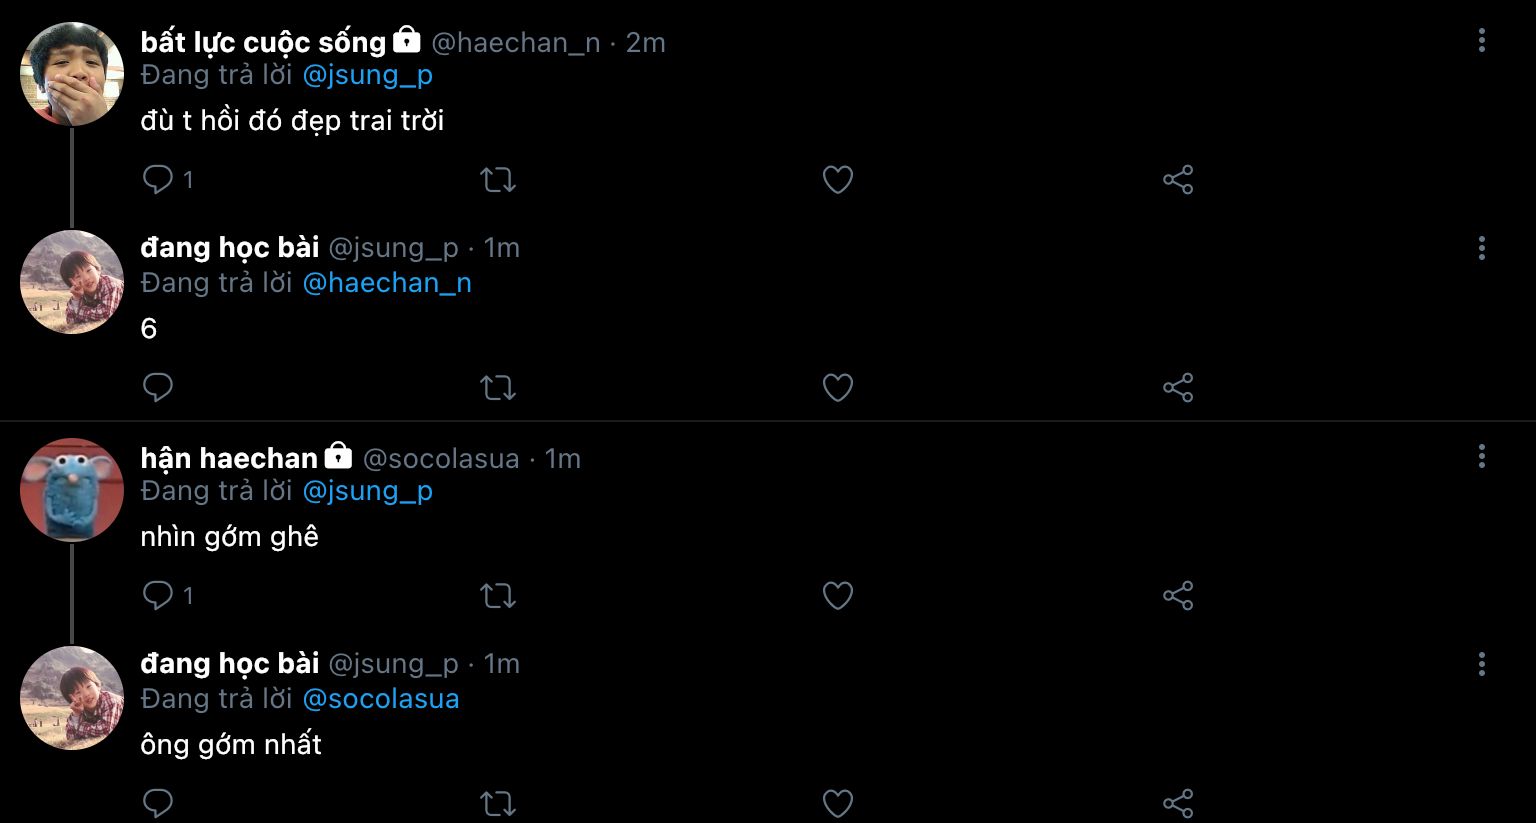
Task: Open more options for "ông gớm nhất" tweet
Action: click(1481, 664)
